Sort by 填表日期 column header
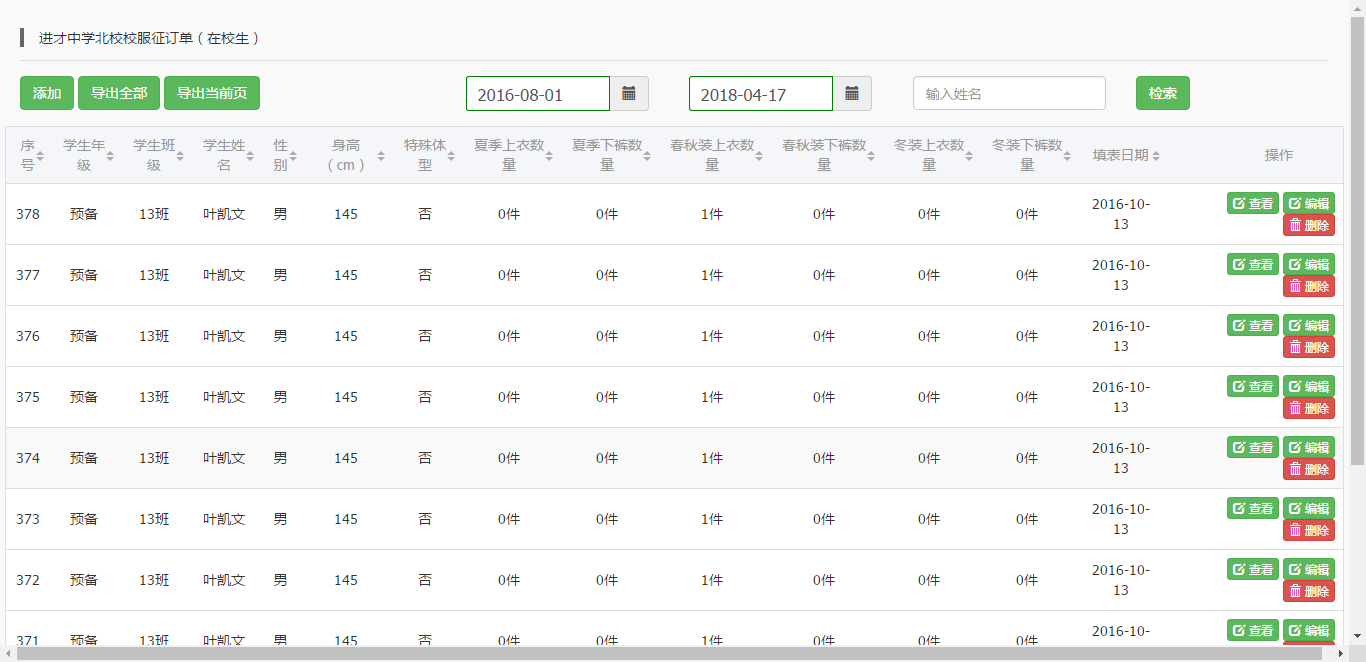 pyautogui.click(x=1126, y=155)
